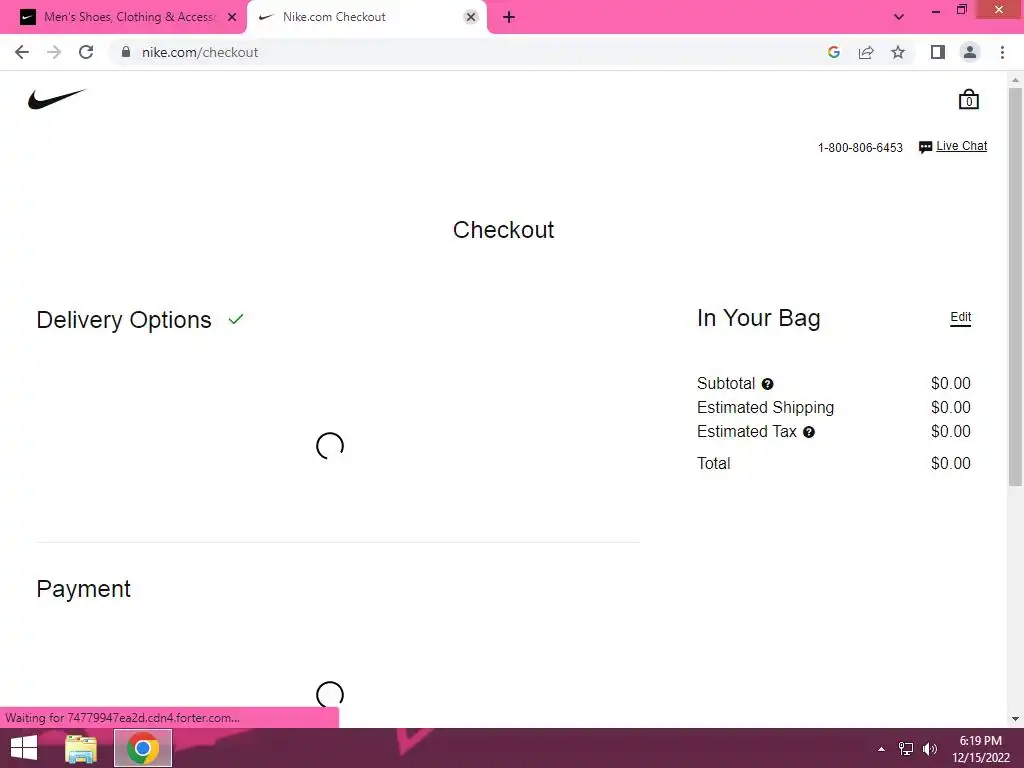The width and height of the screenshot is (1024, 768).
Task: Close the Men's Shoes tab
Action: (232, 17)
